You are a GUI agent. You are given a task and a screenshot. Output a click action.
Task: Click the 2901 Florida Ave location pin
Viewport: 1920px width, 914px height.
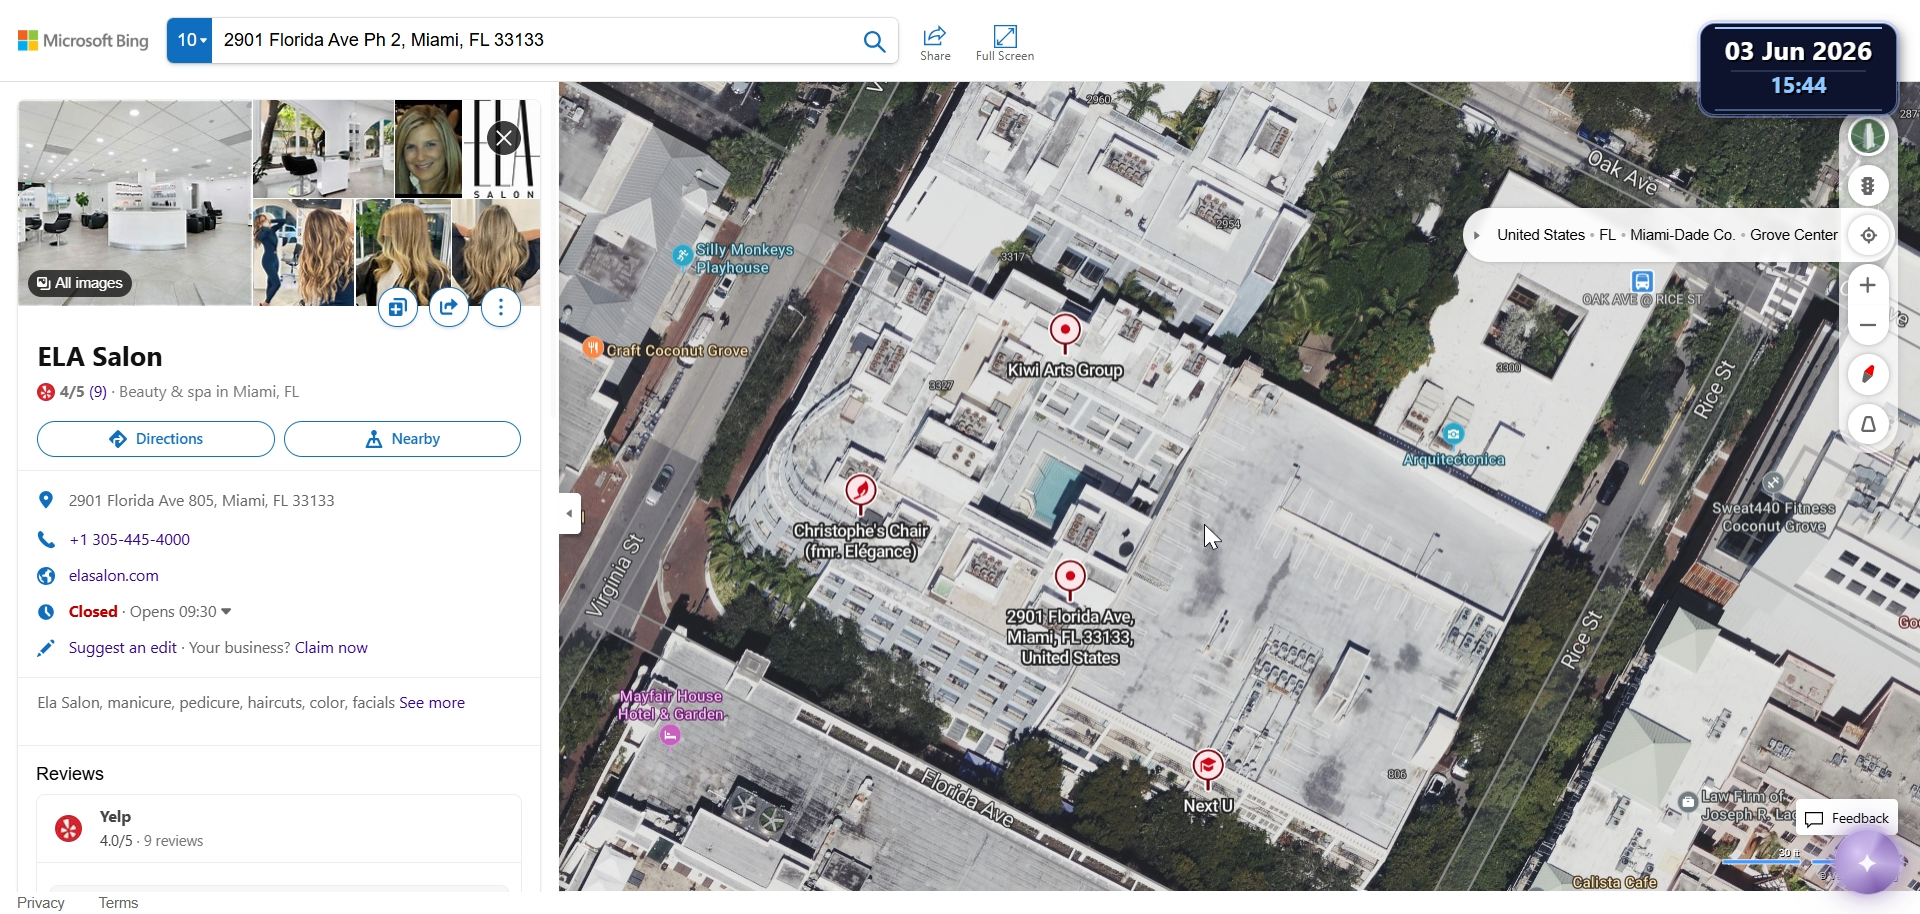pyautogui.click(x=1070, y=578)
